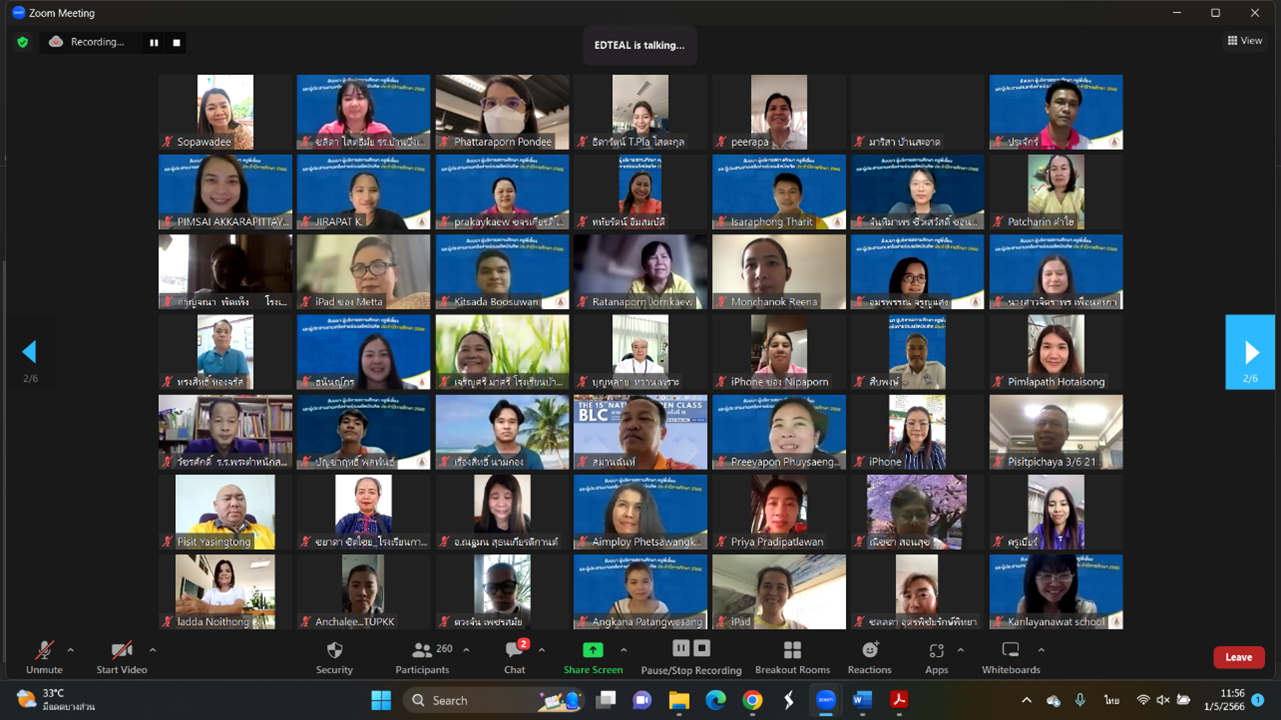Open the Reactions menu
The image size is (1281, 720).
[x=869, y=657]
